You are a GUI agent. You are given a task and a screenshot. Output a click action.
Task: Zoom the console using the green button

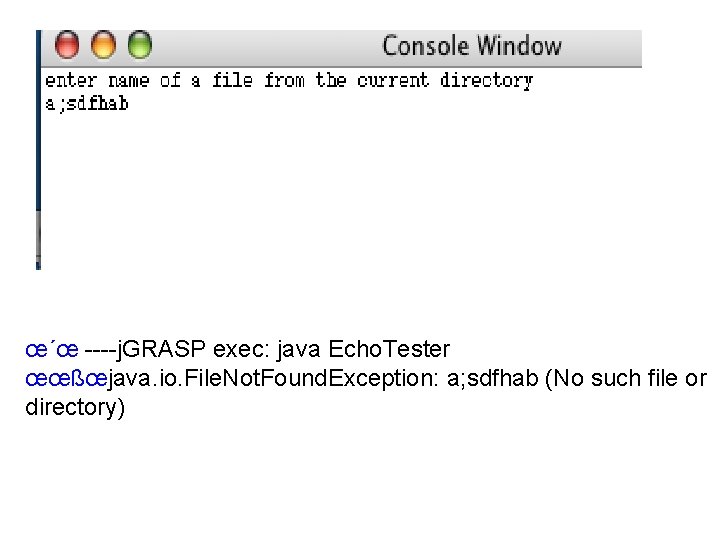click(140, 45)
